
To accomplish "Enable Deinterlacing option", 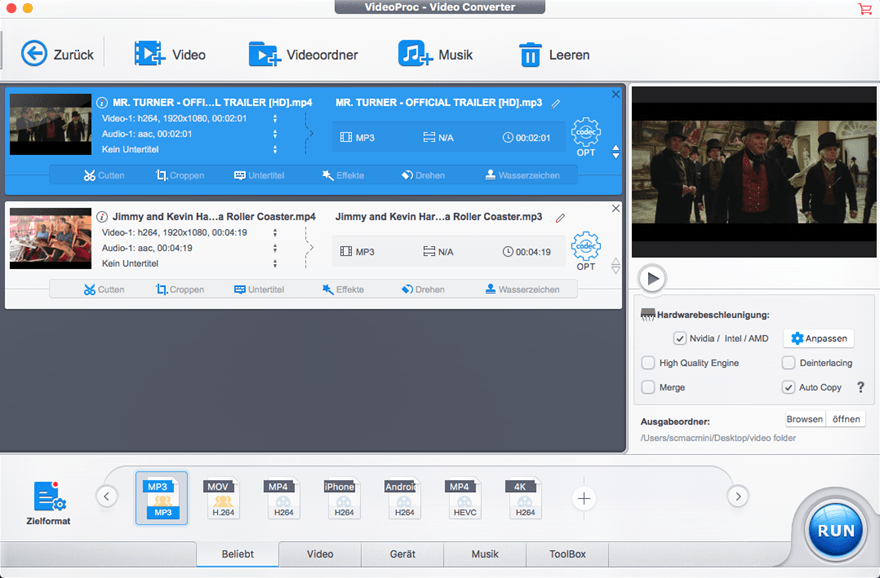I will pyautogui.click(x=789, y=363).
